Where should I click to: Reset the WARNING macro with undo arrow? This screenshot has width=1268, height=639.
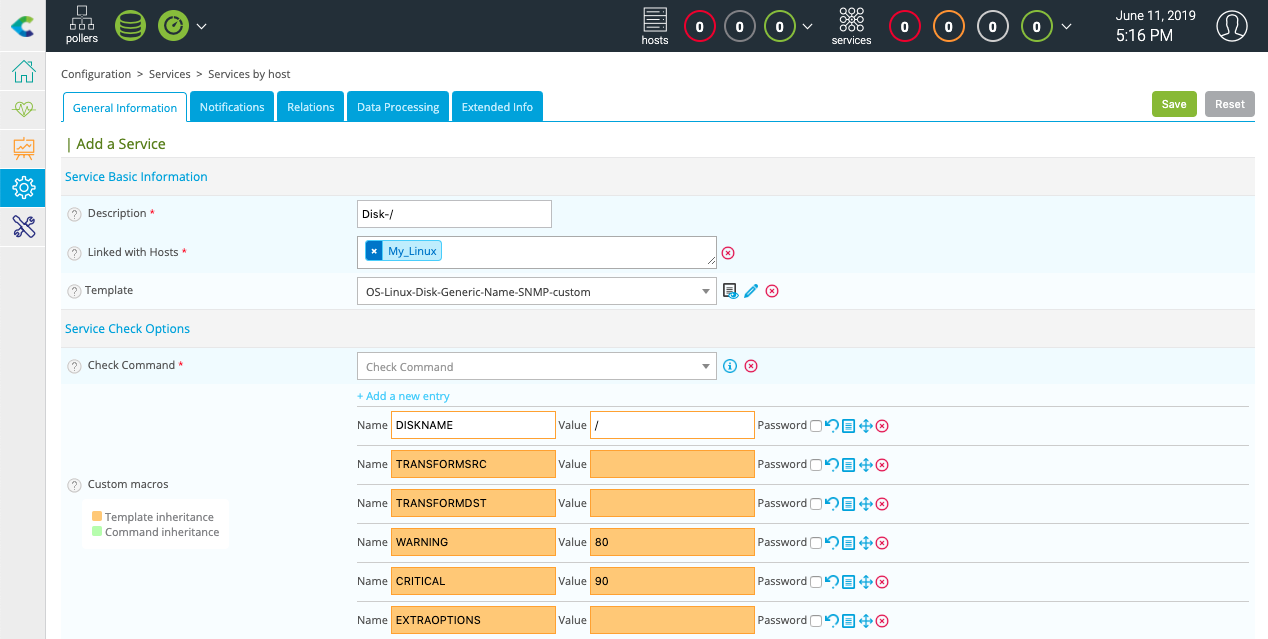831,543
